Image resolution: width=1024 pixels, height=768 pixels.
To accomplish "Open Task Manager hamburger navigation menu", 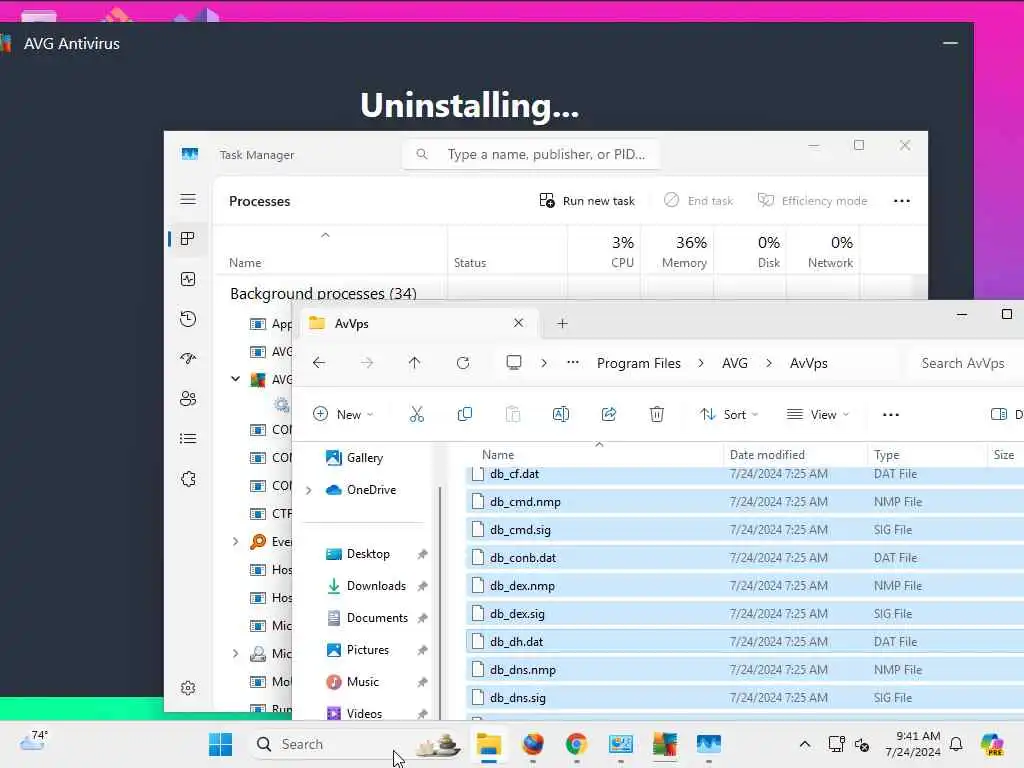I will tap(188, 199).
